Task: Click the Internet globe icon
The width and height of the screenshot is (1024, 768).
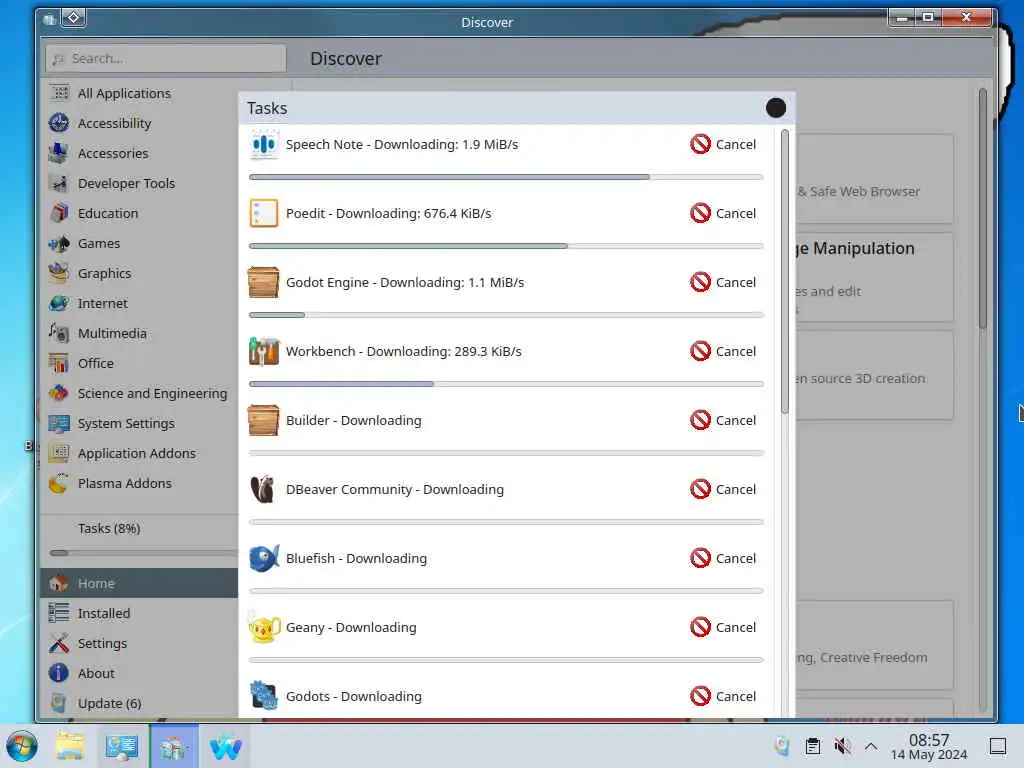Action: click(59, 303)
